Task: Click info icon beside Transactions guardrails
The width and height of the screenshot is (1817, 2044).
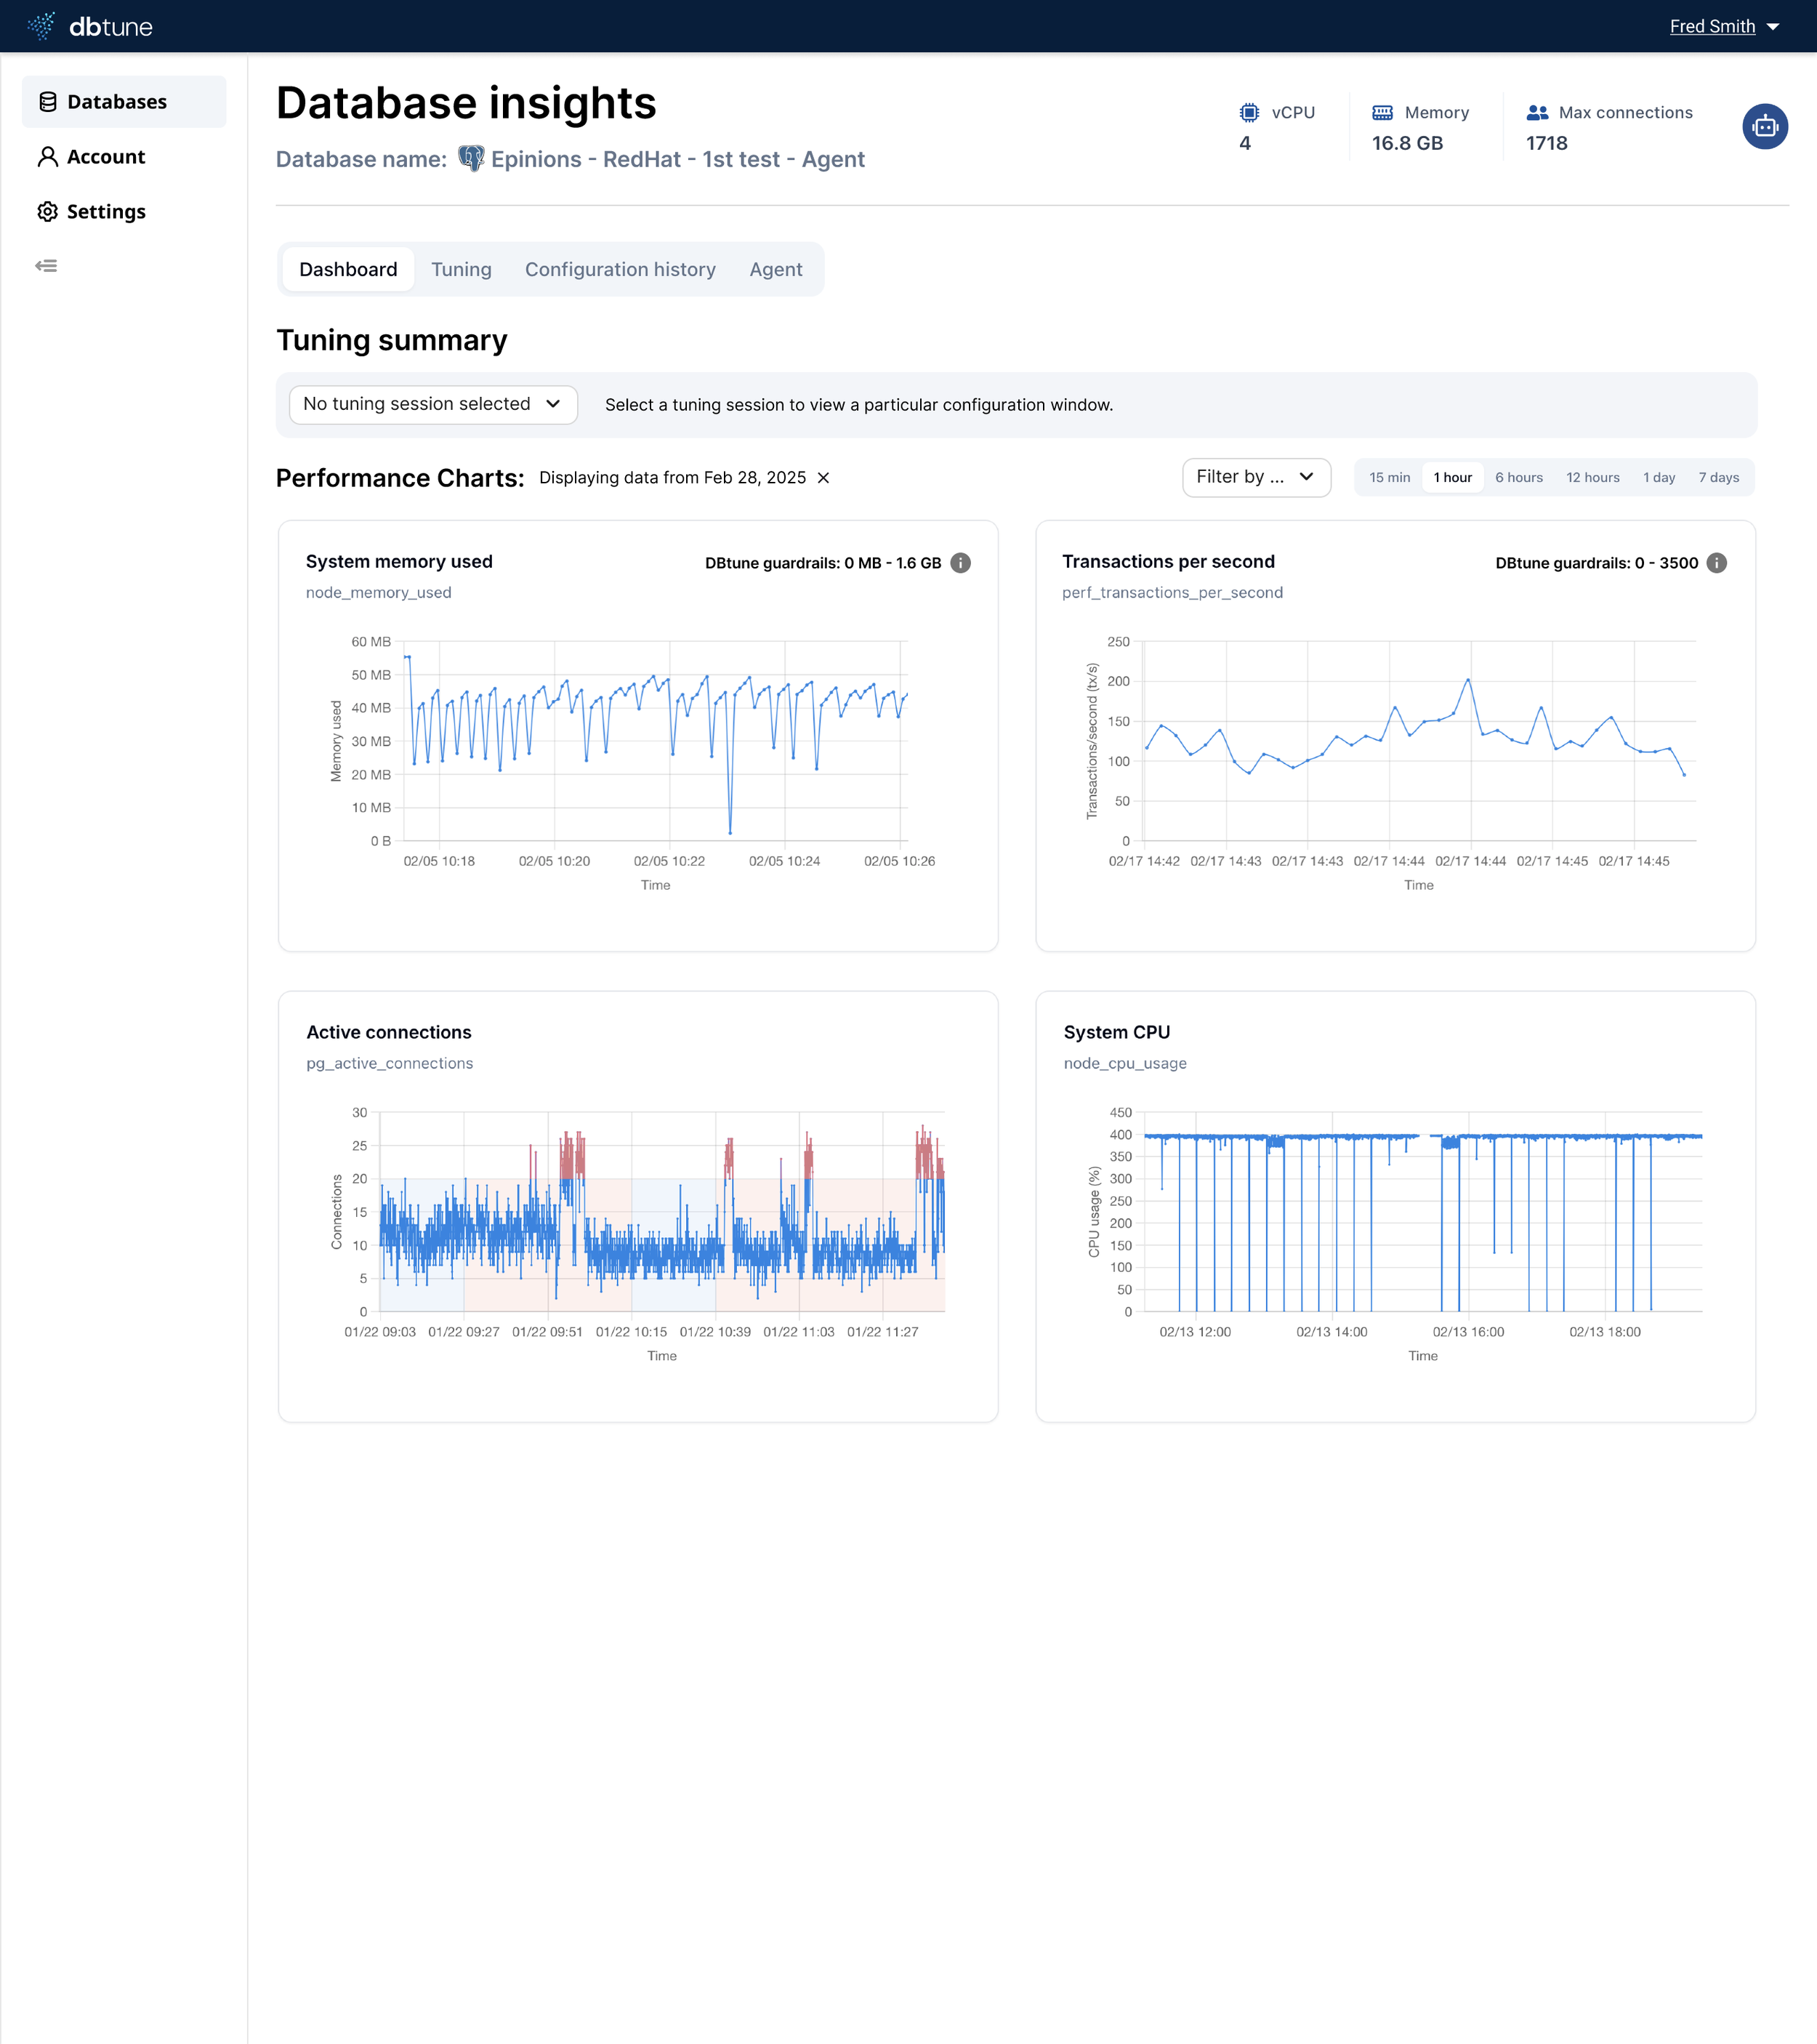Action: 1716,563
